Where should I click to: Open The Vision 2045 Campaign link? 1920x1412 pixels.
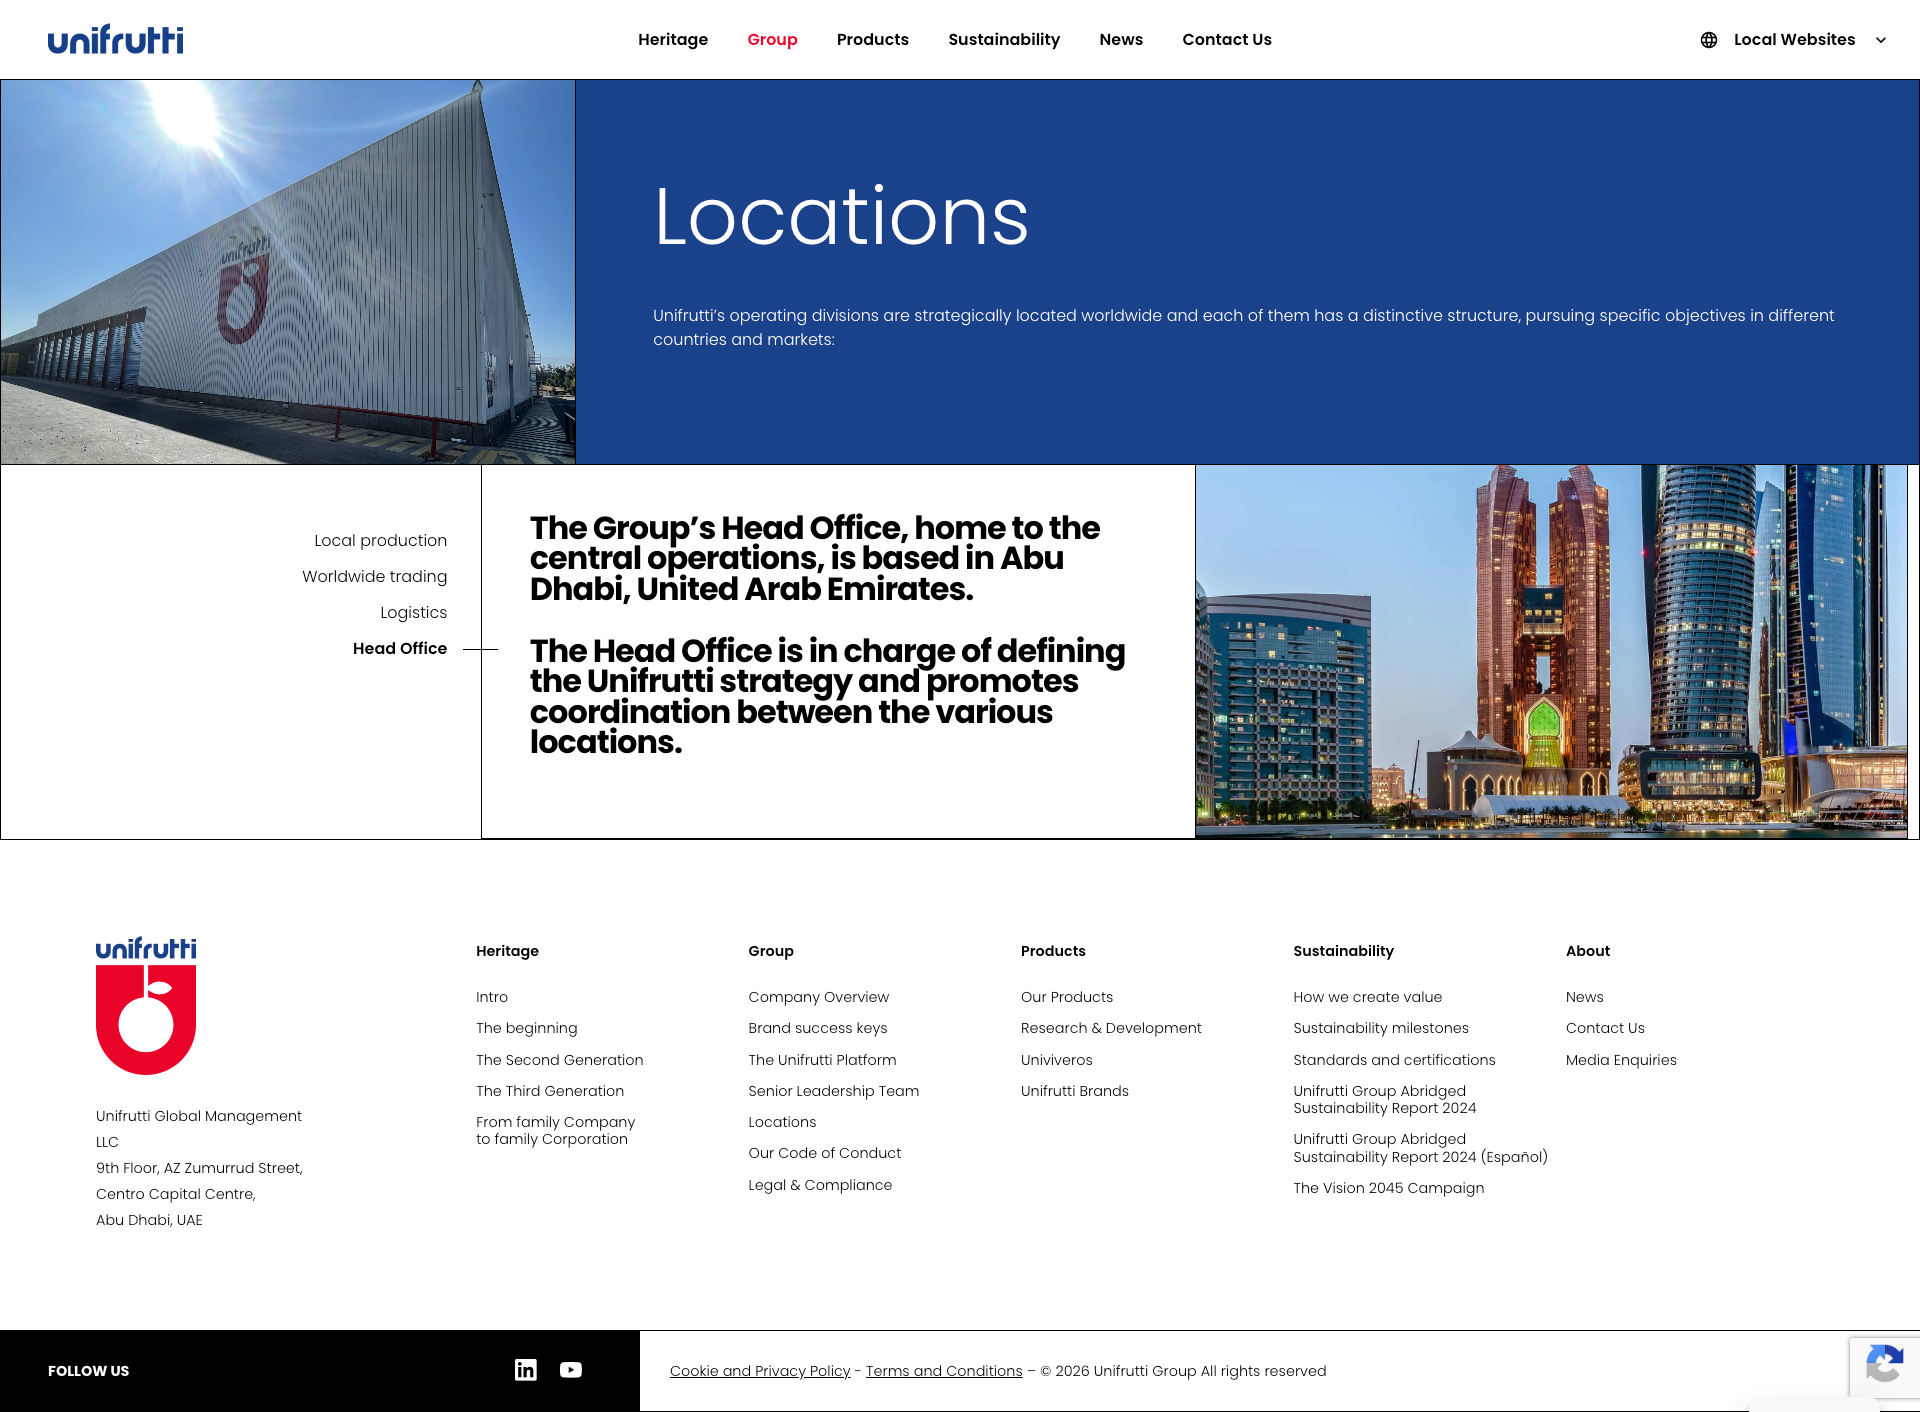tap(1389, 1188)
